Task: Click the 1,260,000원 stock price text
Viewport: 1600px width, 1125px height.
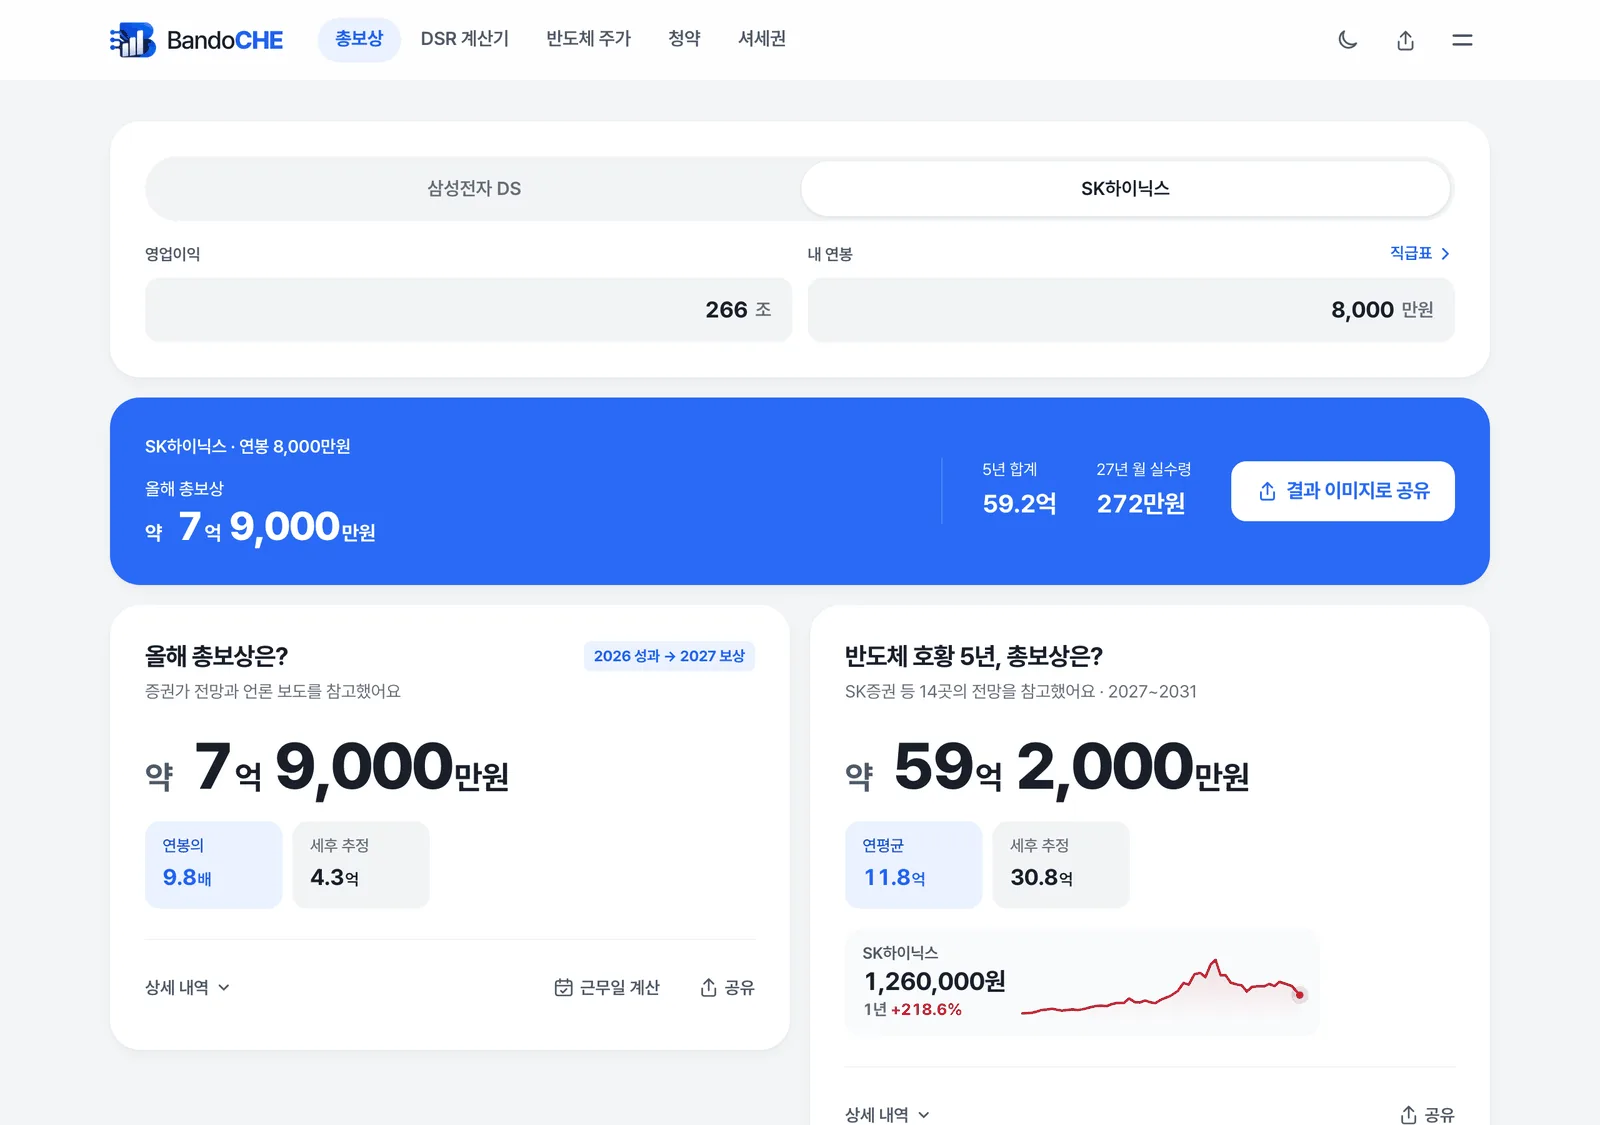Action: coord(934,981)
